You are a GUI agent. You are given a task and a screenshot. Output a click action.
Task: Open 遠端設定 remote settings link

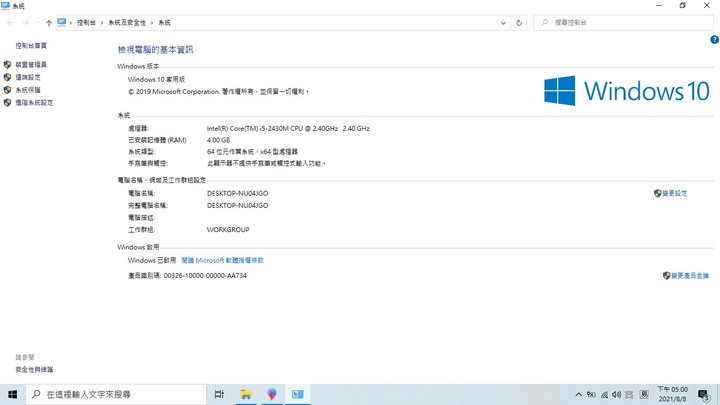(28, 77)
